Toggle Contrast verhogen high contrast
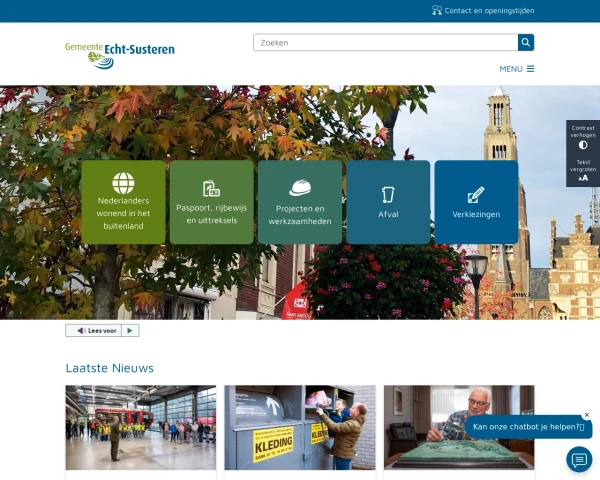Screen dimensions: 600x480 click(x=583, y=137)
